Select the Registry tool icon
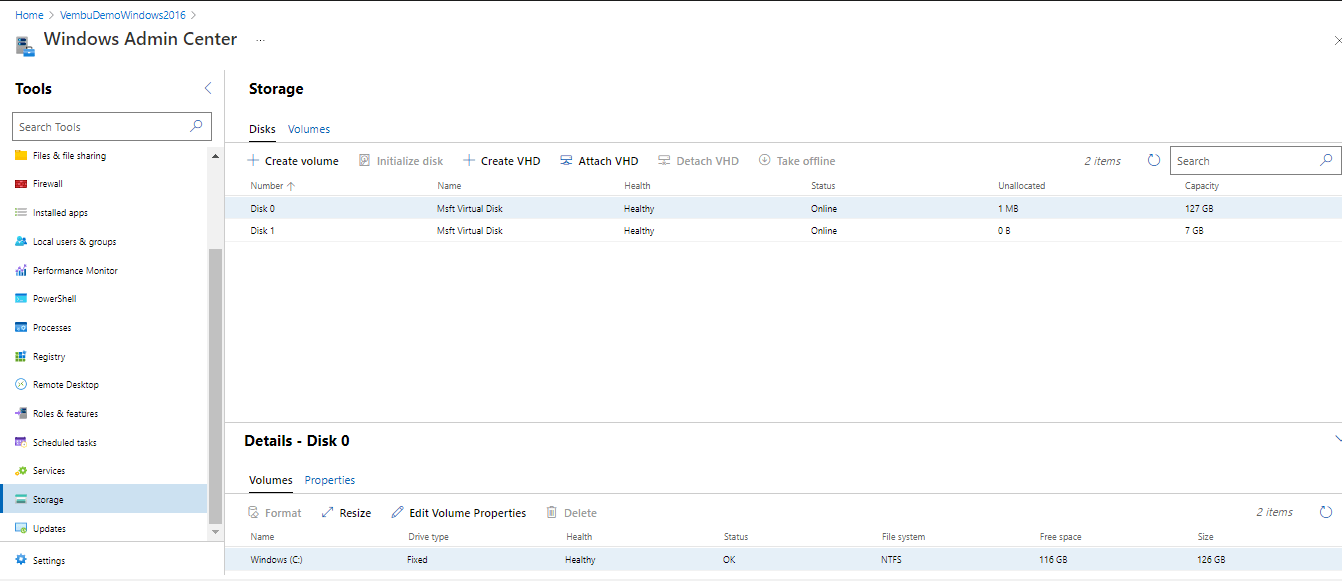 pos(21,357)
